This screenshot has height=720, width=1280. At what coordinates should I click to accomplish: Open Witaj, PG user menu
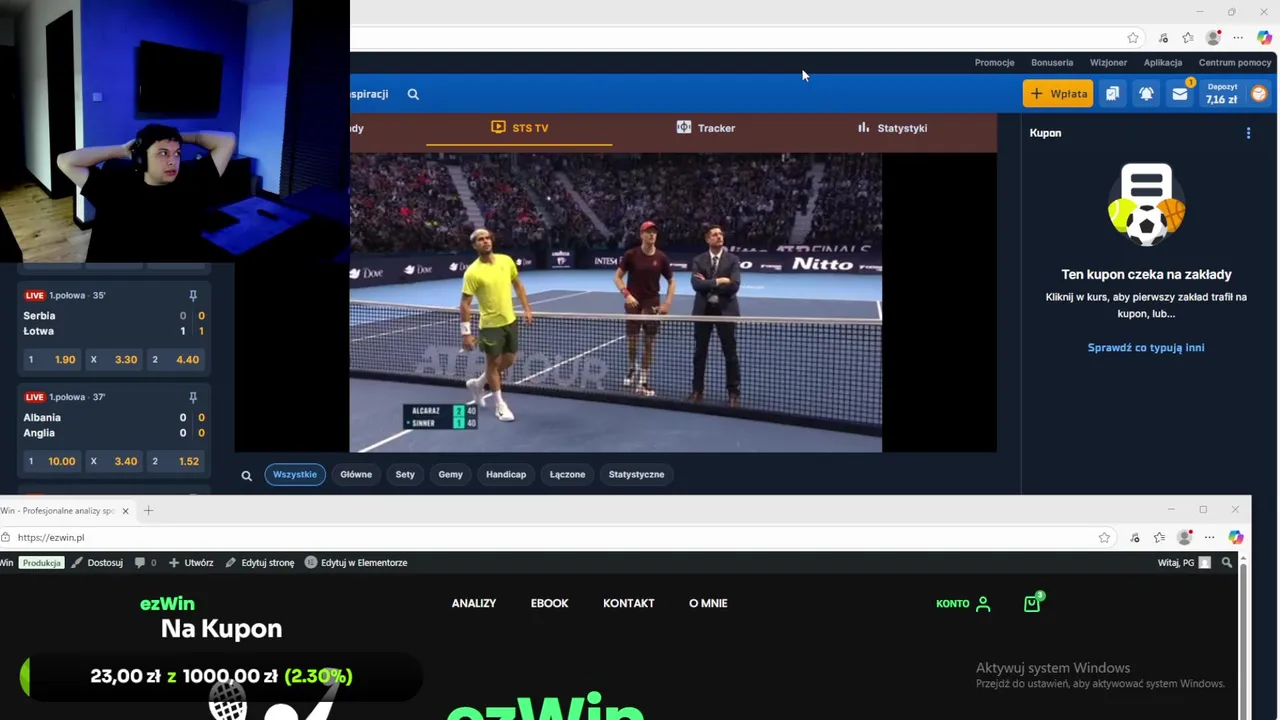tap(1184, 563)
